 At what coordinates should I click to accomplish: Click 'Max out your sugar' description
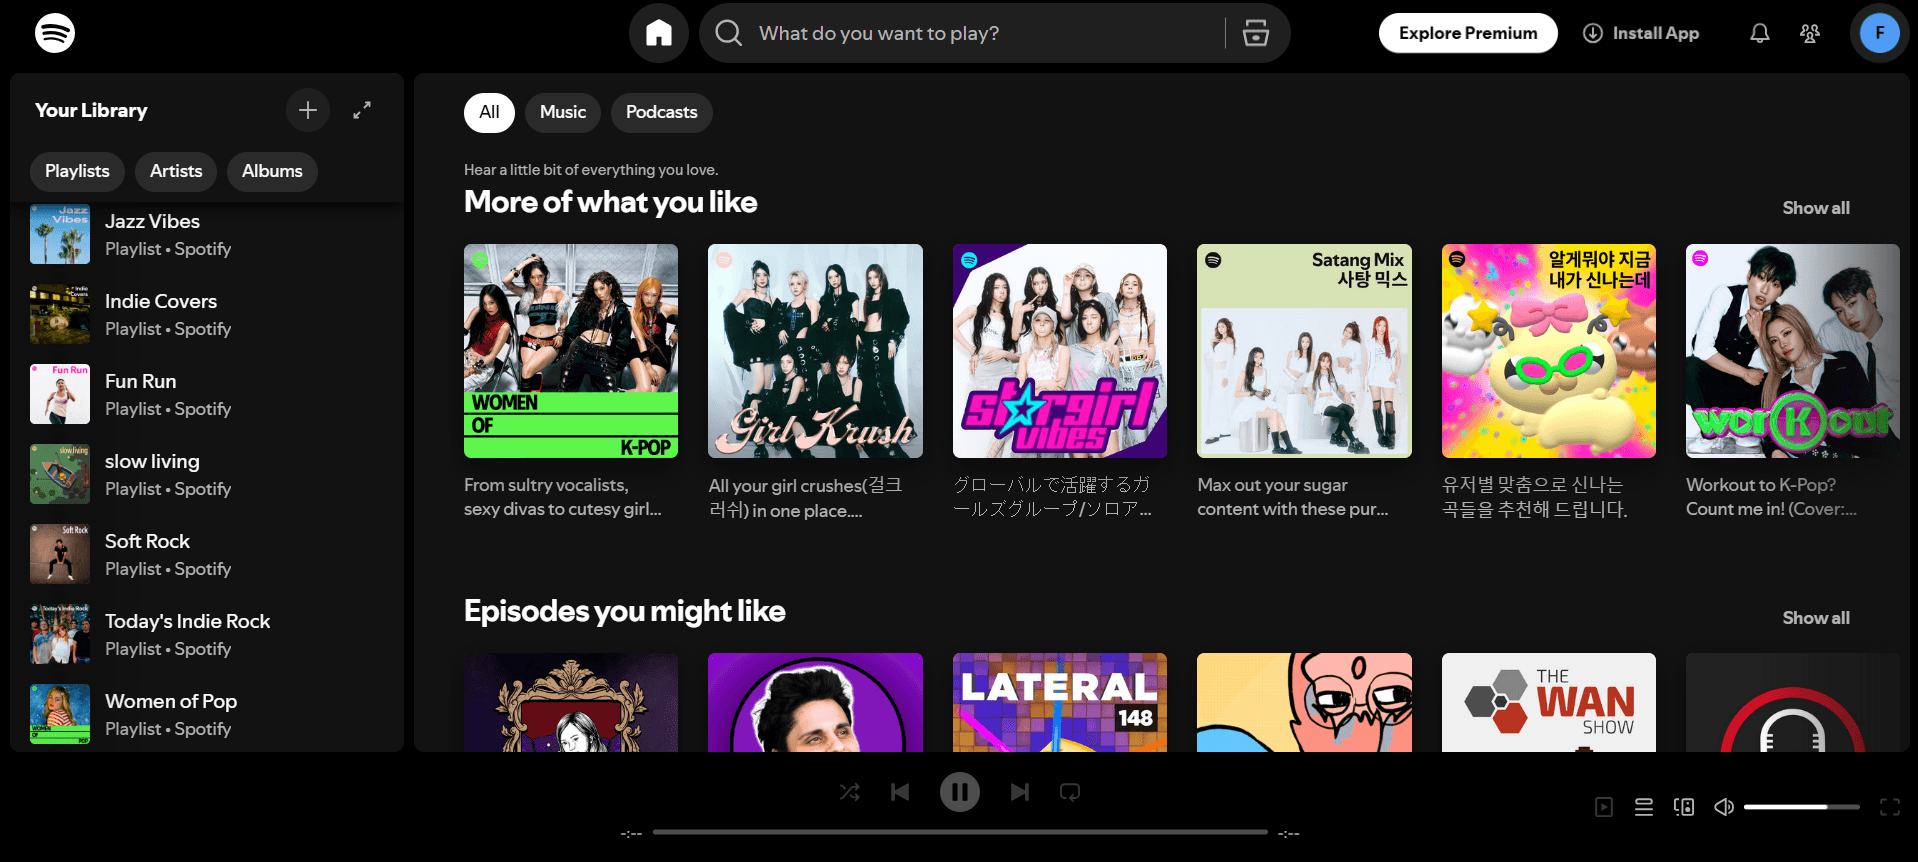coord(1293,497)
